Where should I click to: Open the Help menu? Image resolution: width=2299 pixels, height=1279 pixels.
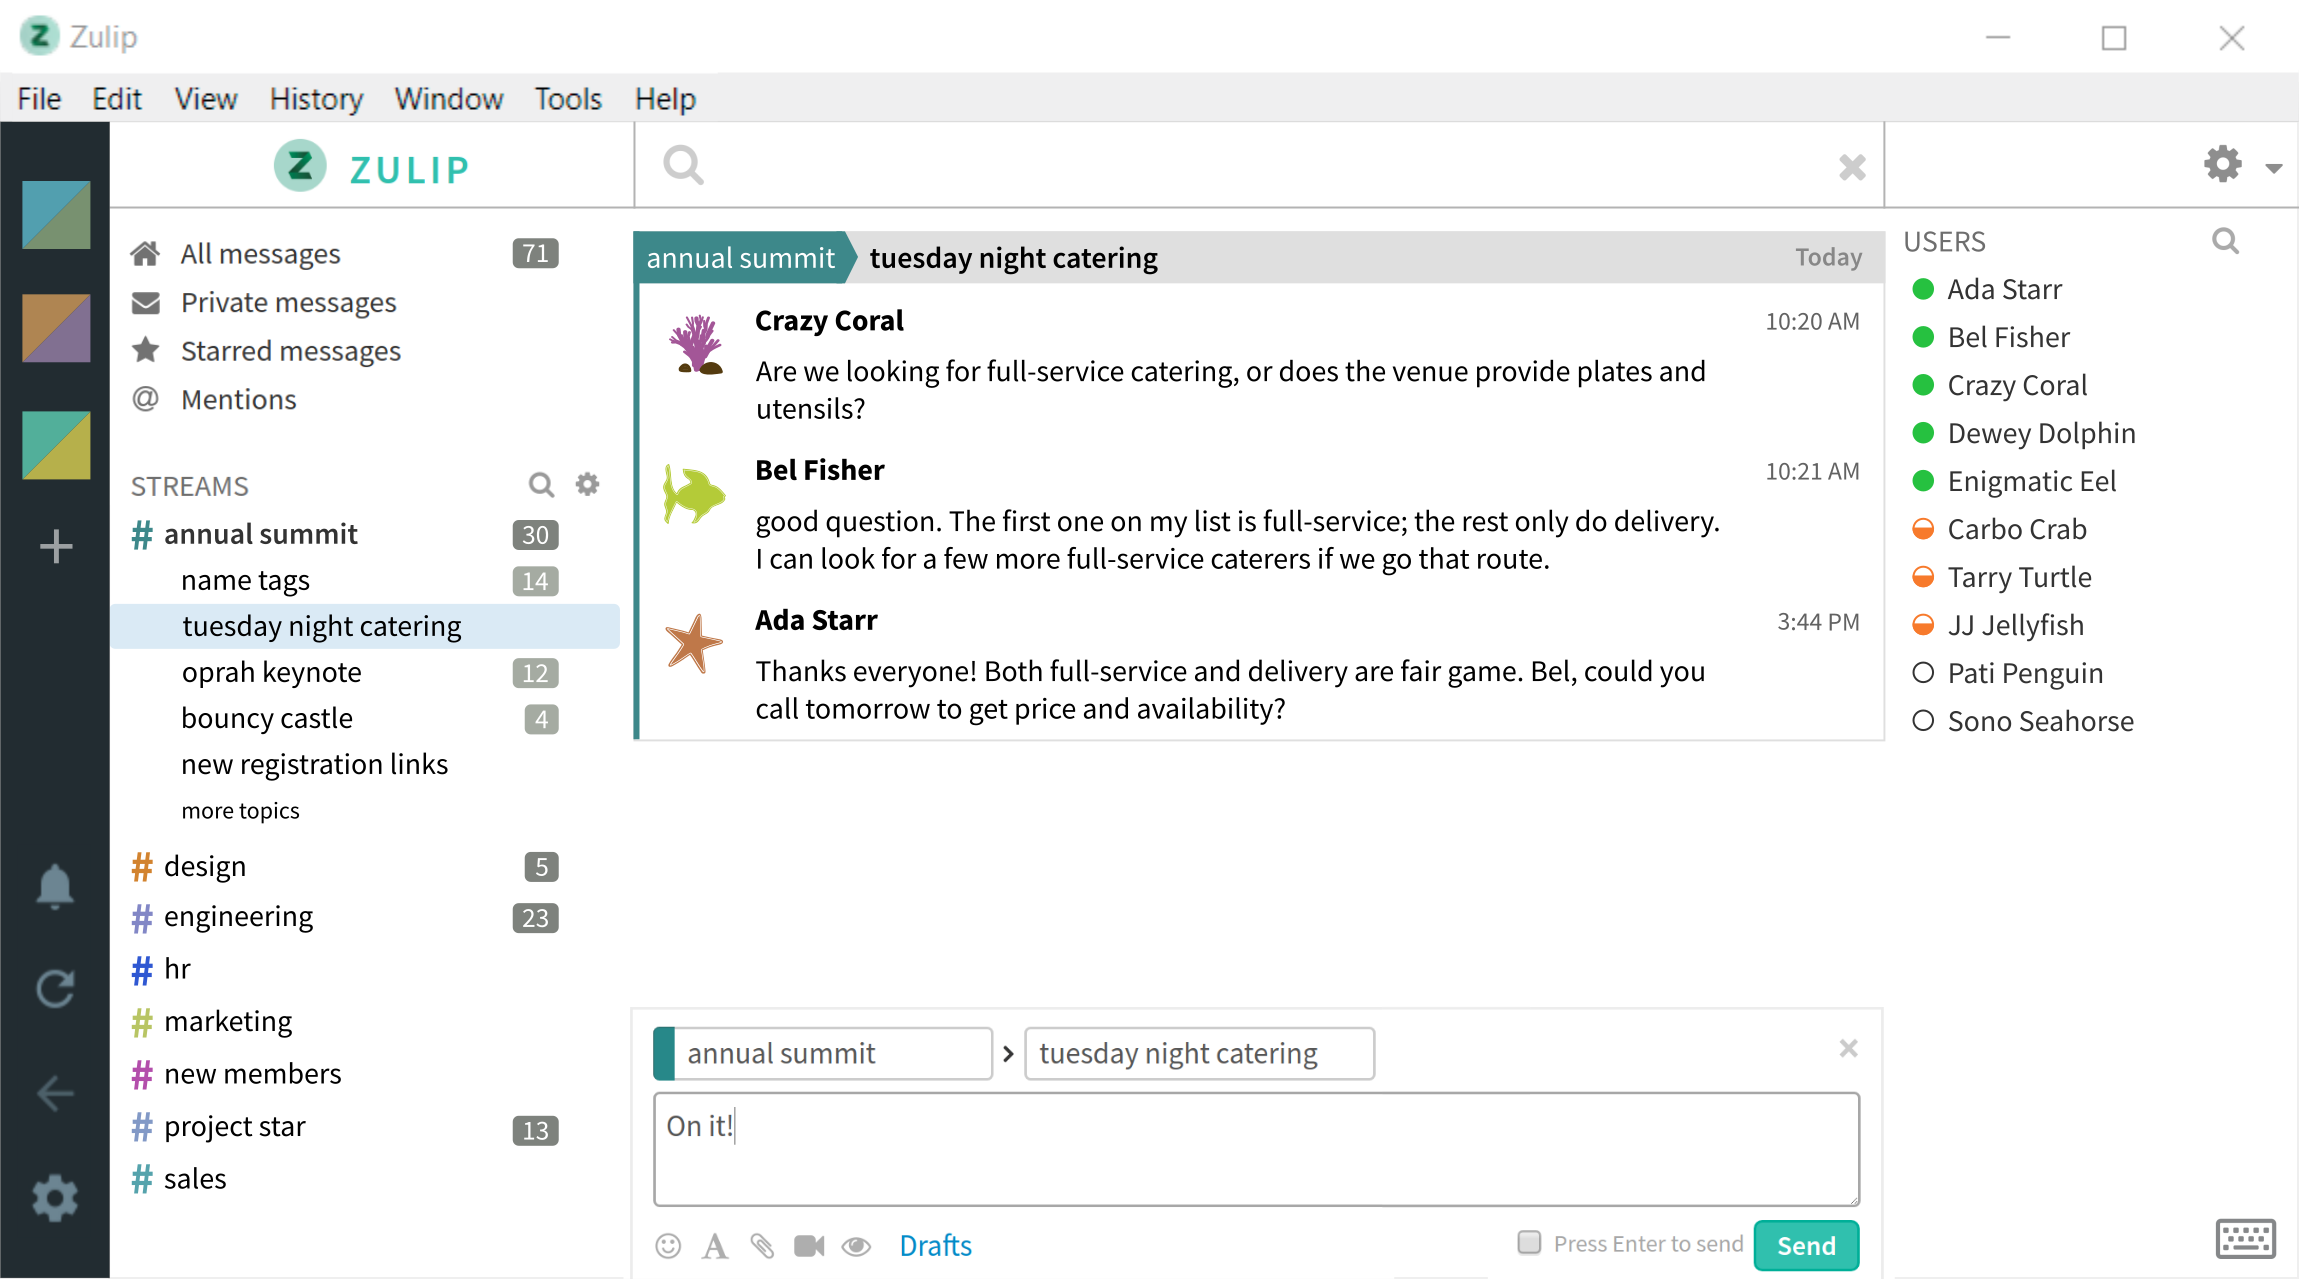pos(665,99)
